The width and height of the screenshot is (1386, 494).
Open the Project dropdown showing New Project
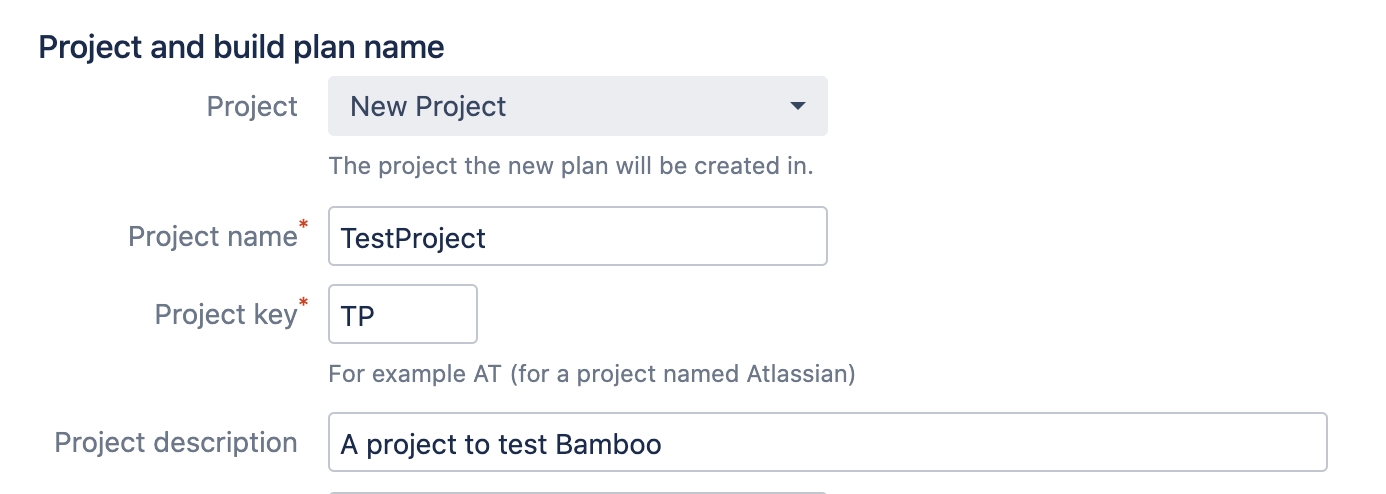tap(577, 106)
